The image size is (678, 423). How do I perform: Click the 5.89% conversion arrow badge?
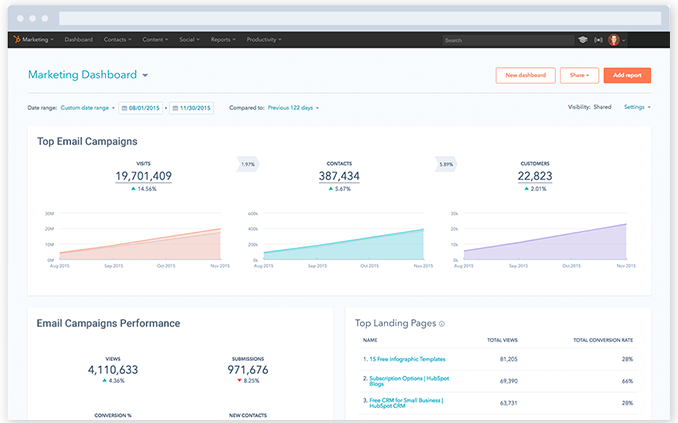[446, 164]
